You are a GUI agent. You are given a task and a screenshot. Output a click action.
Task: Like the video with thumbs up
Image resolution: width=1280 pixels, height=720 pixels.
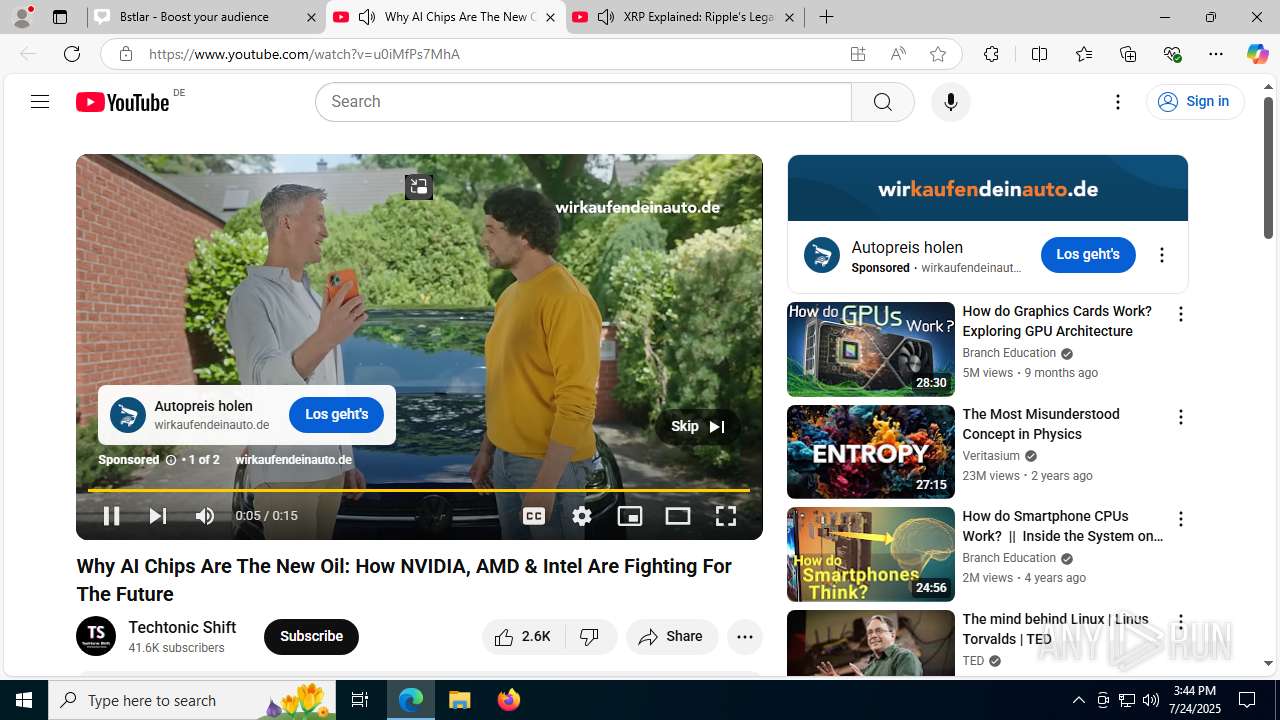(524, 637)
